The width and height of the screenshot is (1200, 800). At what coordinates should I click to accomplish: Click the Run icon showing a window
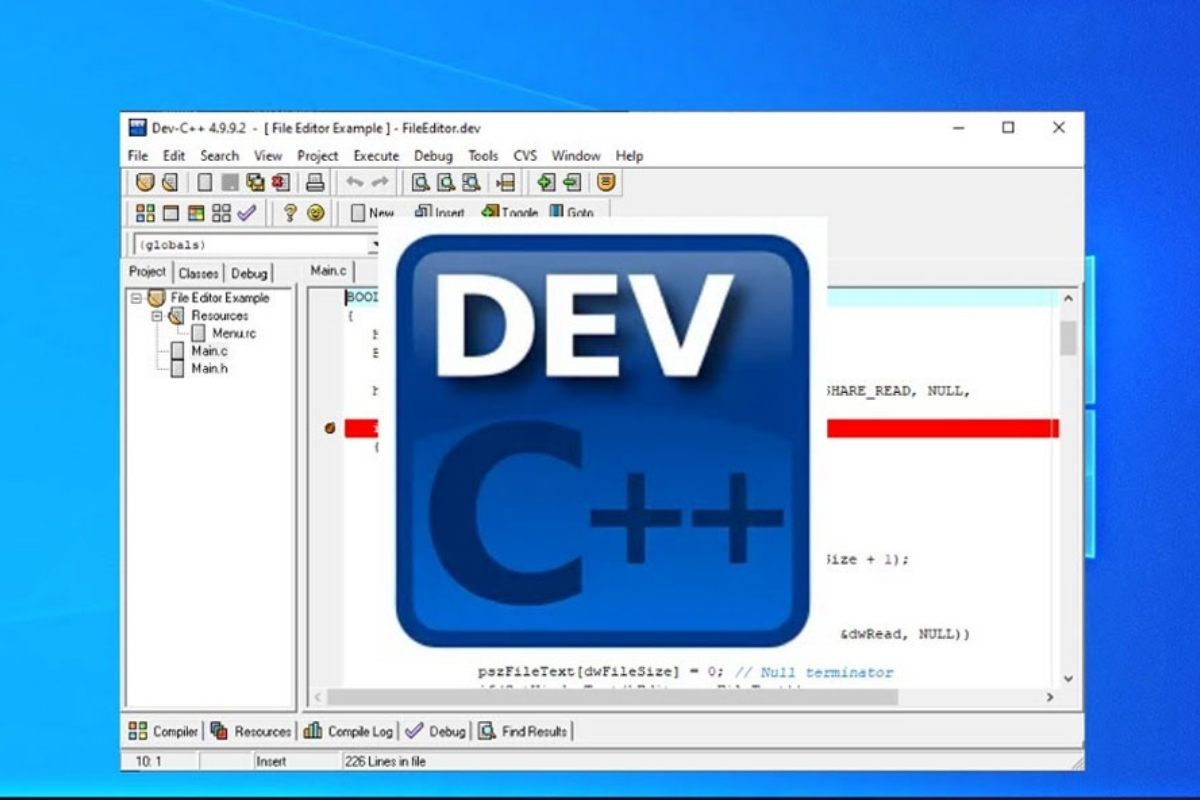tap(170, 212)
